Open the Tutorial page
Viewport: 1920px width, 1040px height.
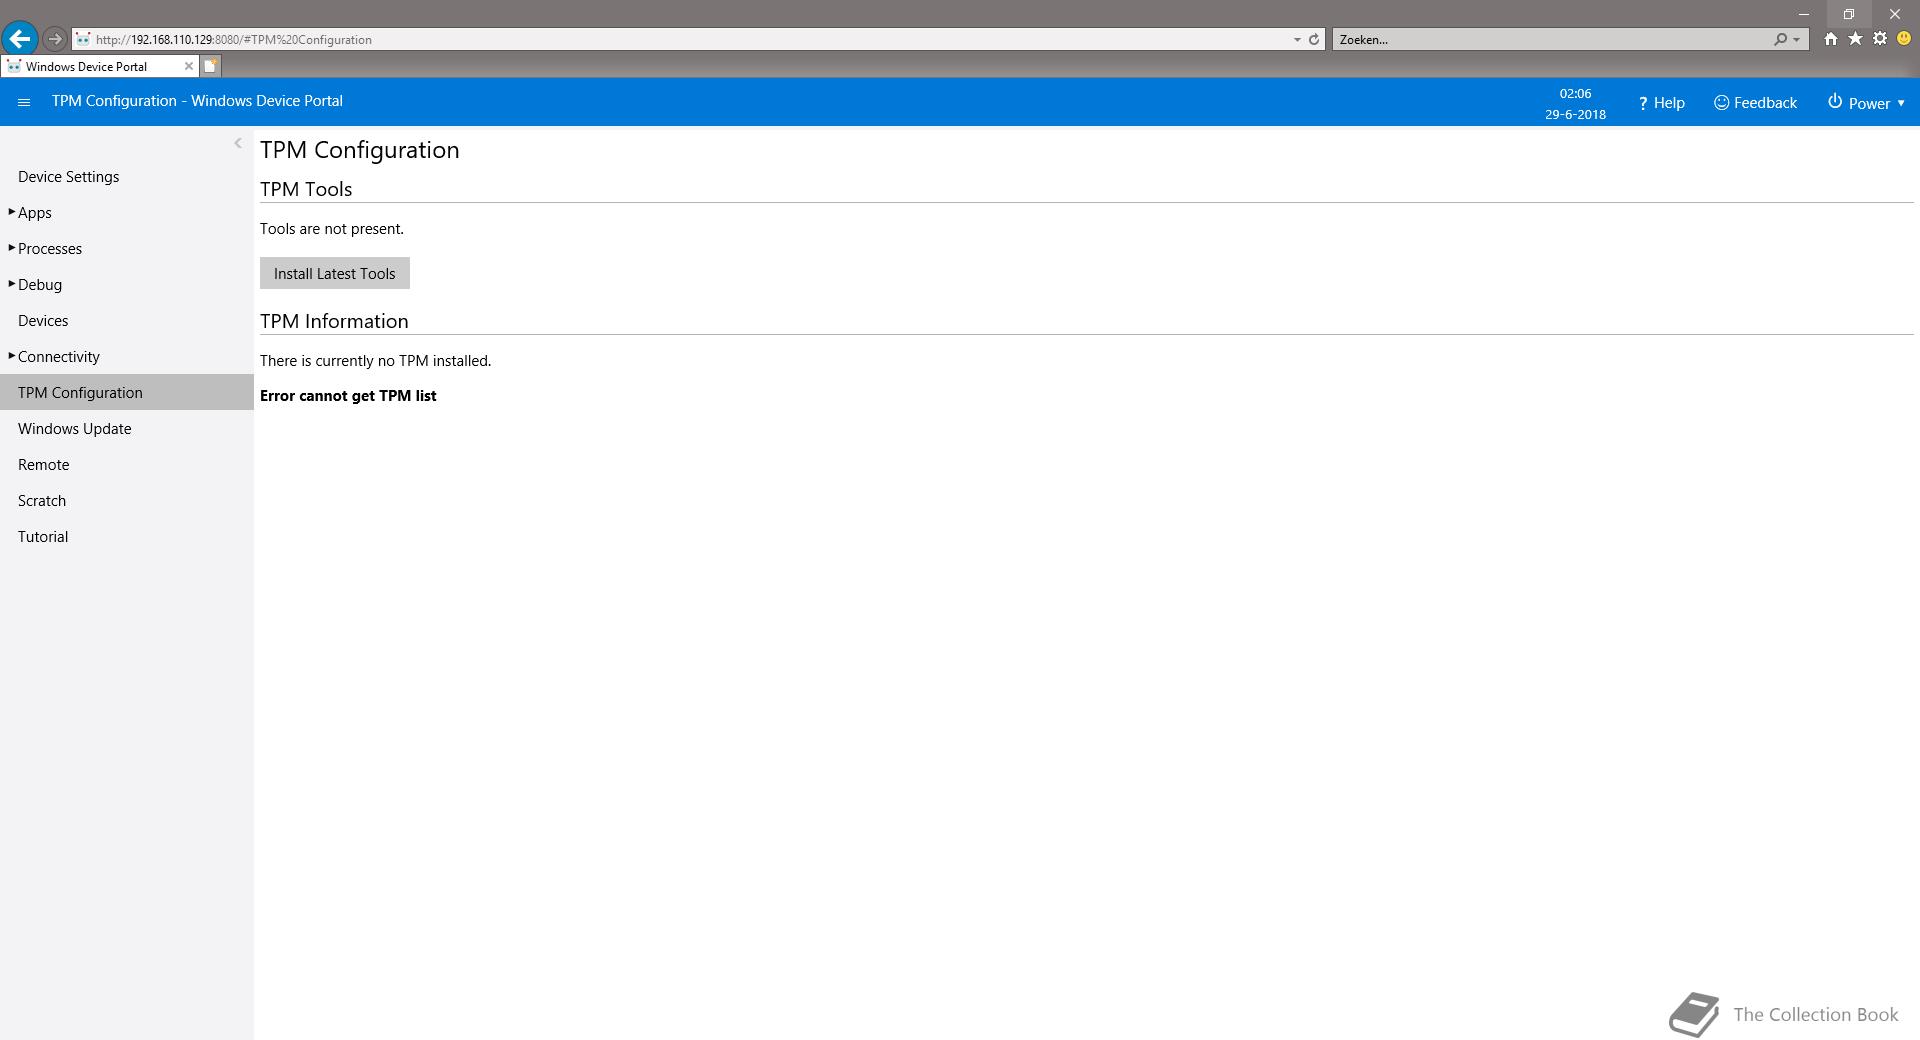click(43, 537)
